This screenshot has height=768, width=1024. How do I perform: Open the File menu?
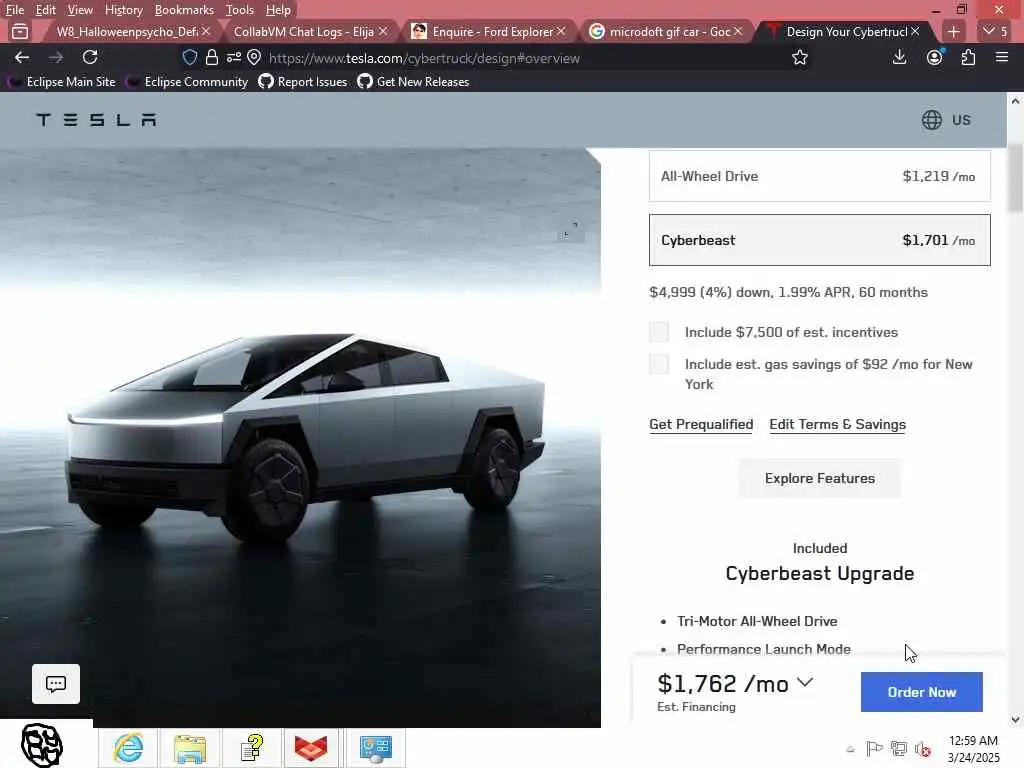tap(15, 10)
